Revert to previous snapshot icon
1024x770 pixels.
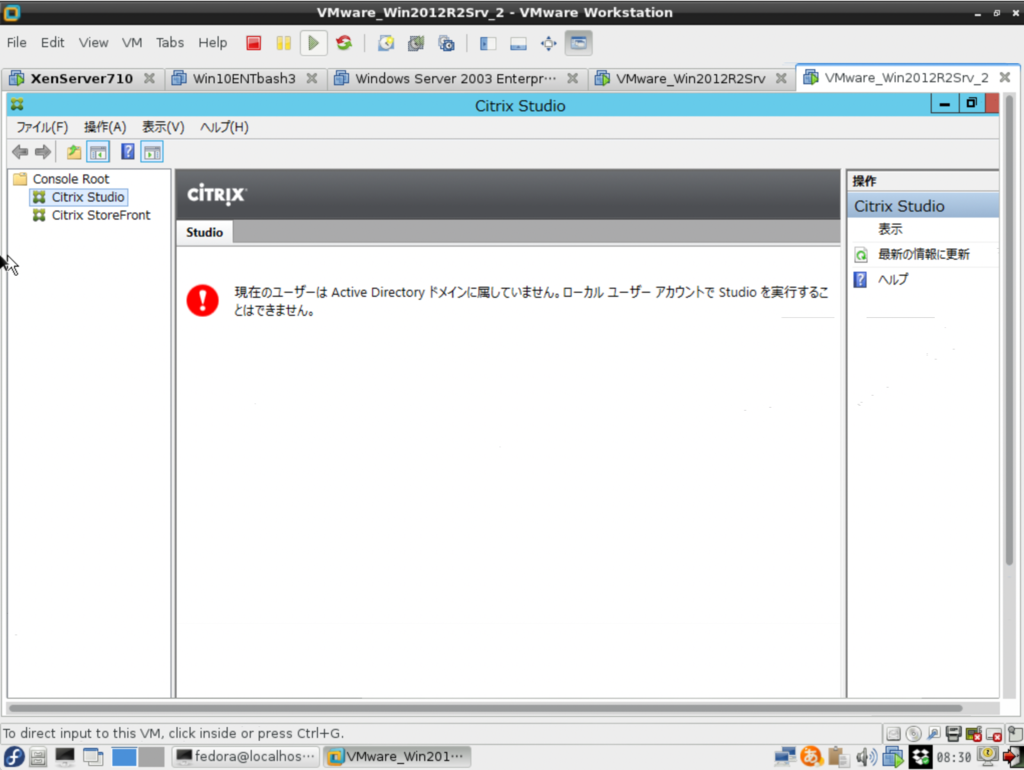pyautogui.click(x=416, y=43)
